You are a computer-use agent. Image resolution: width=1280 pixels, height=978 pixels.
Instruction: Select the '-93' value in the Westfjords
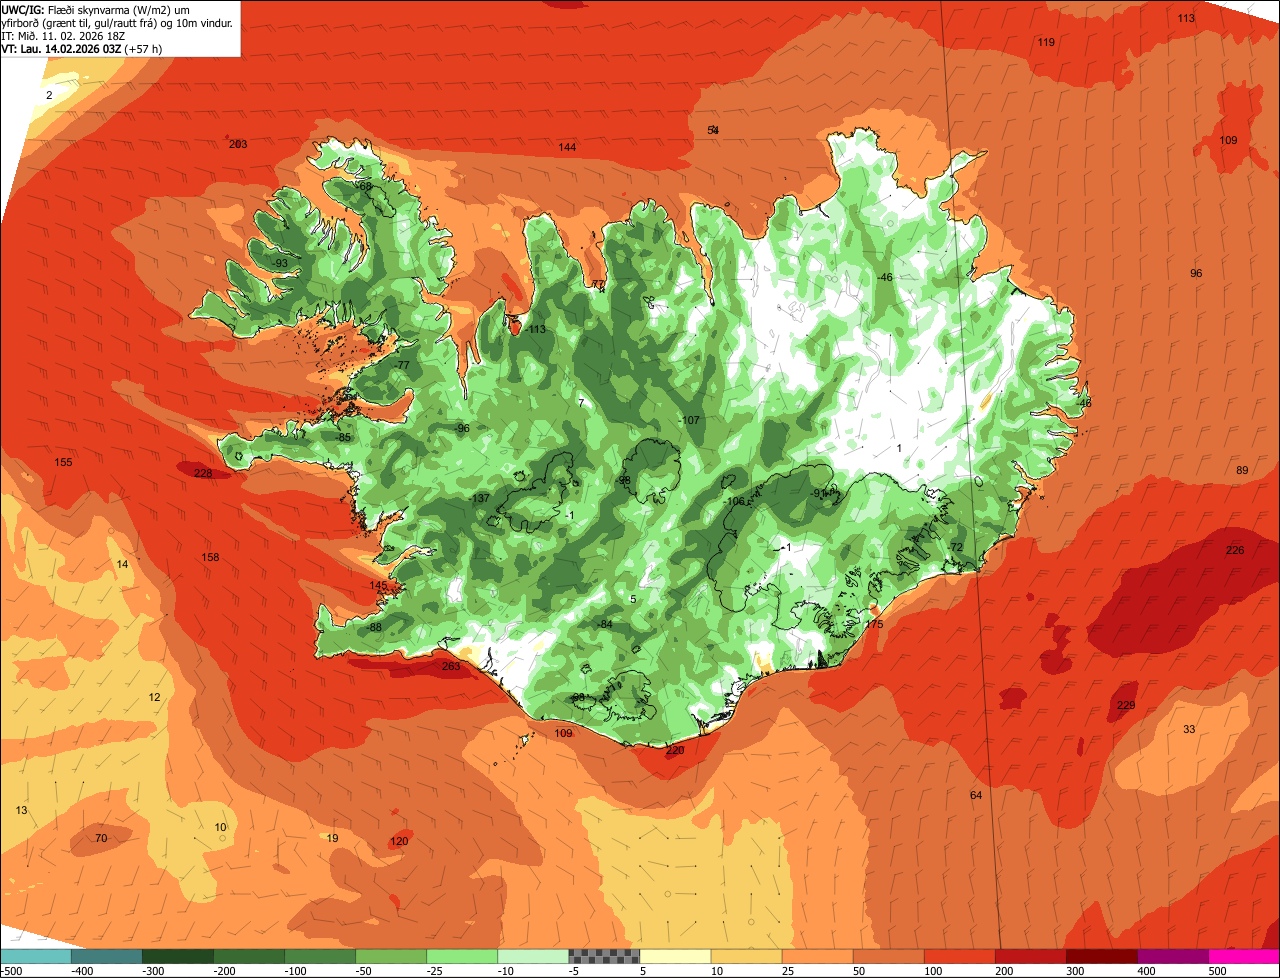point(279,264)
